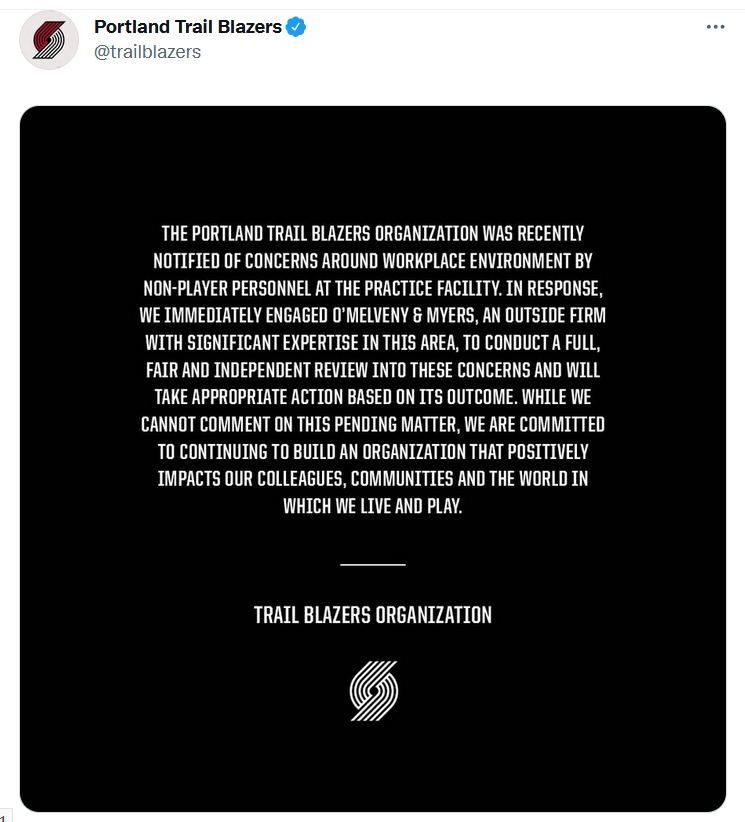Click the "WHICH WE LIVE AND PLAY." line
The height and width of the screenshot is (822, 745).
373,506
